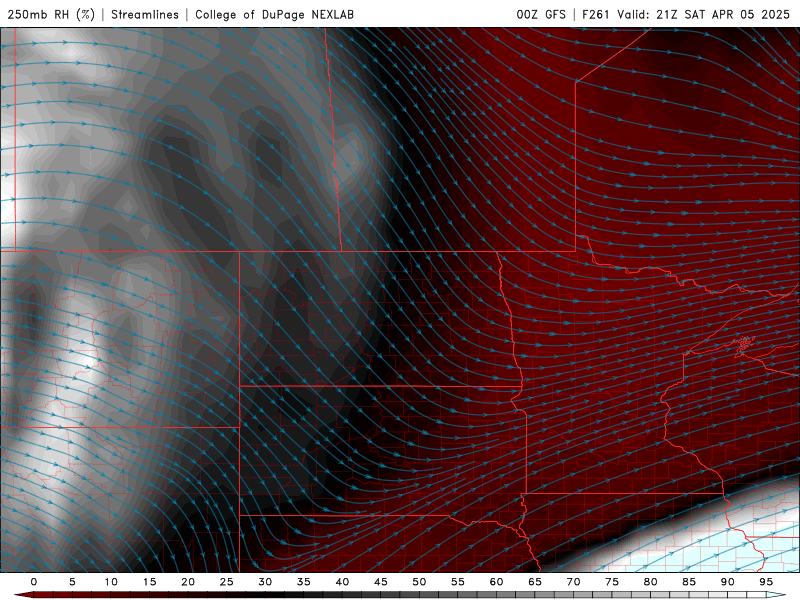Click the colorbar at the 55 label
Screen dimensions: 800x600
[x=458, y=582]
